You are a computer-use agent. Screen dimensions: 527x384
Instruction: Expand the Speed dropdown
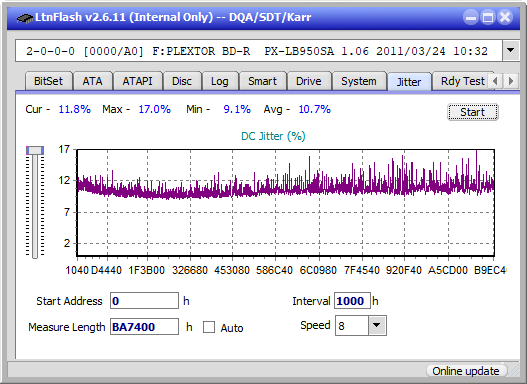point(377,326)
